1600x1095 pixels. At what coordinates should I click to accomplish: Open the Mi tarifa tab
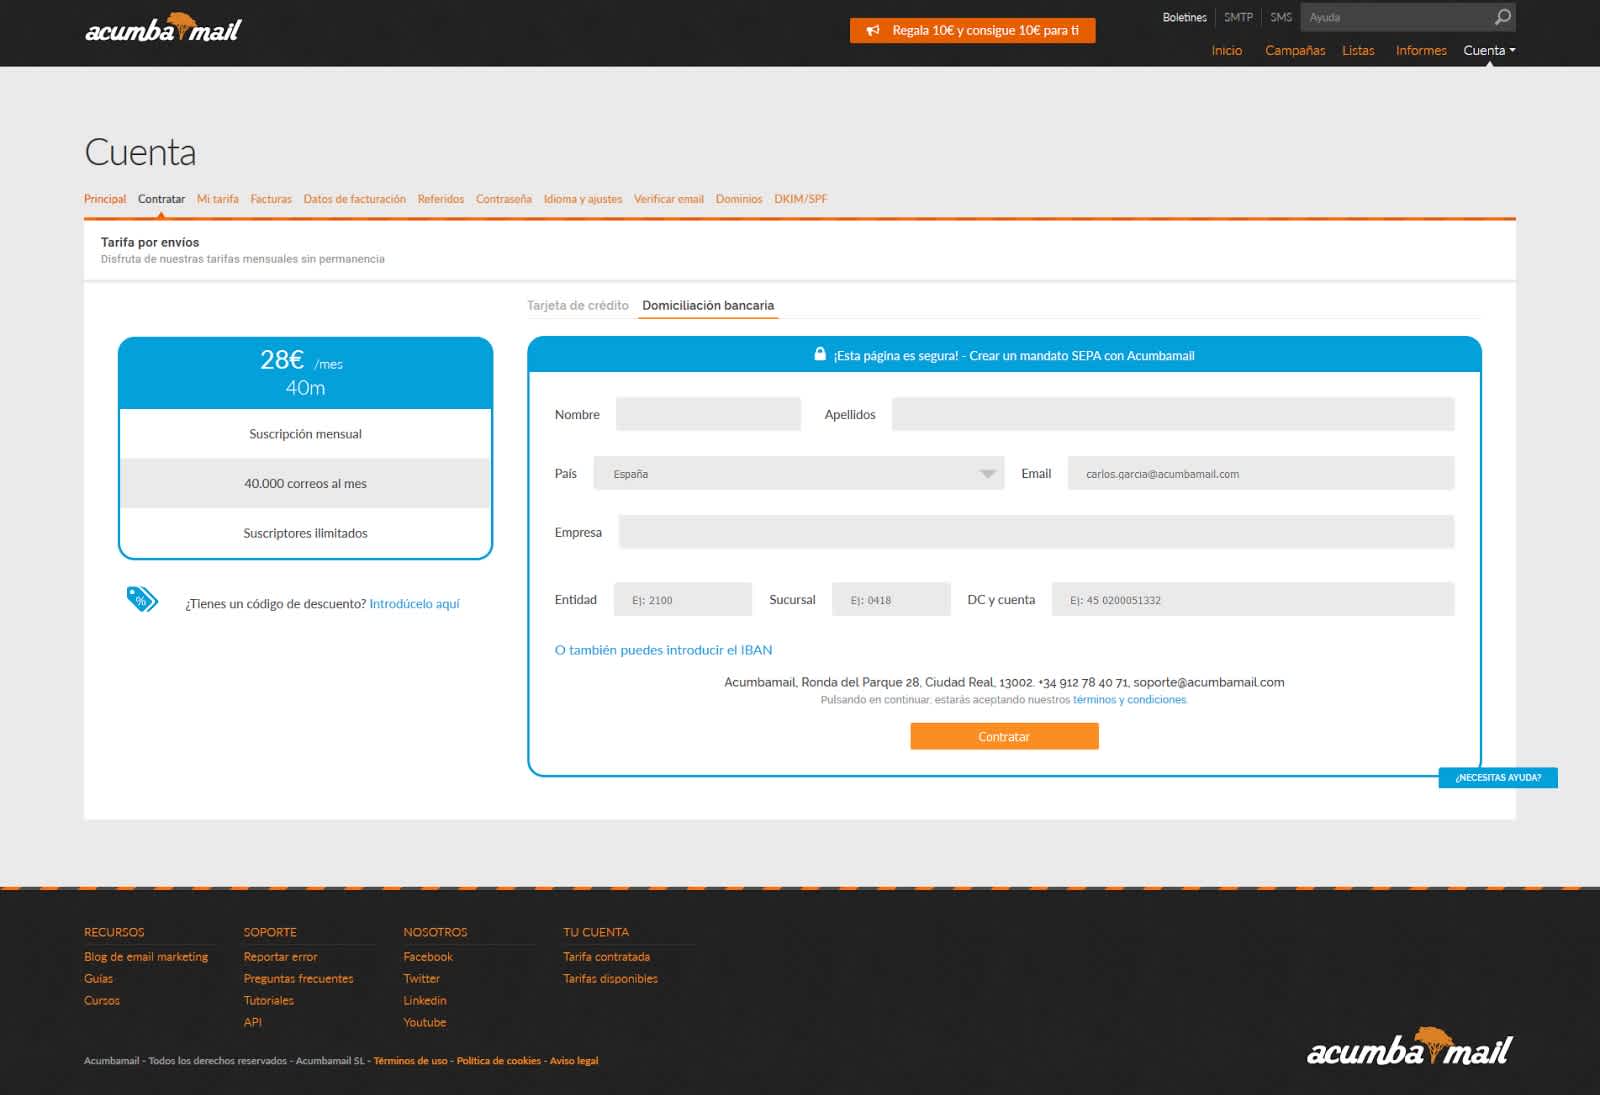tap(218, 199)
